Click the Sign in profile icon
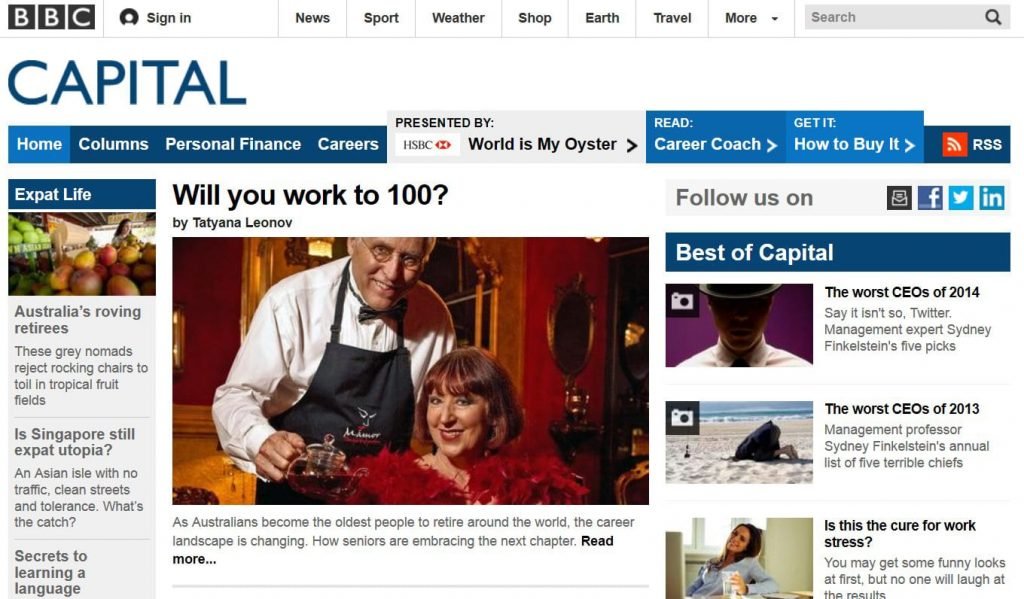This screenshot has height=599, width=1024. [x=129, y=18]
